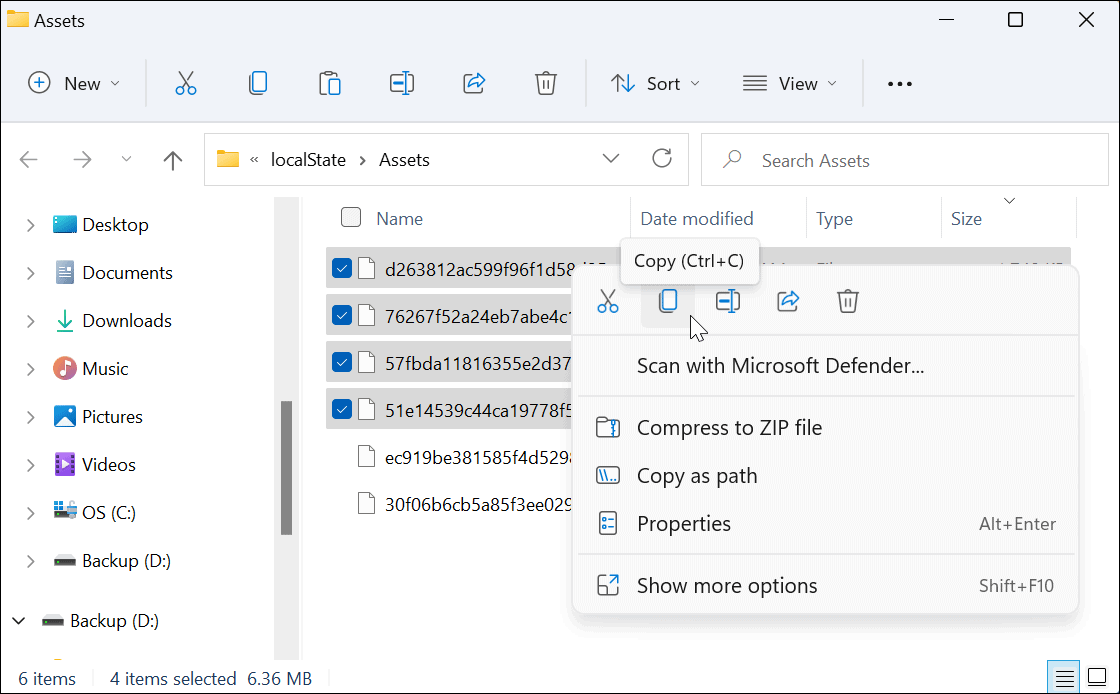
Task: Uncheck the Select All box in the Name header
Action: click(351, 216)
